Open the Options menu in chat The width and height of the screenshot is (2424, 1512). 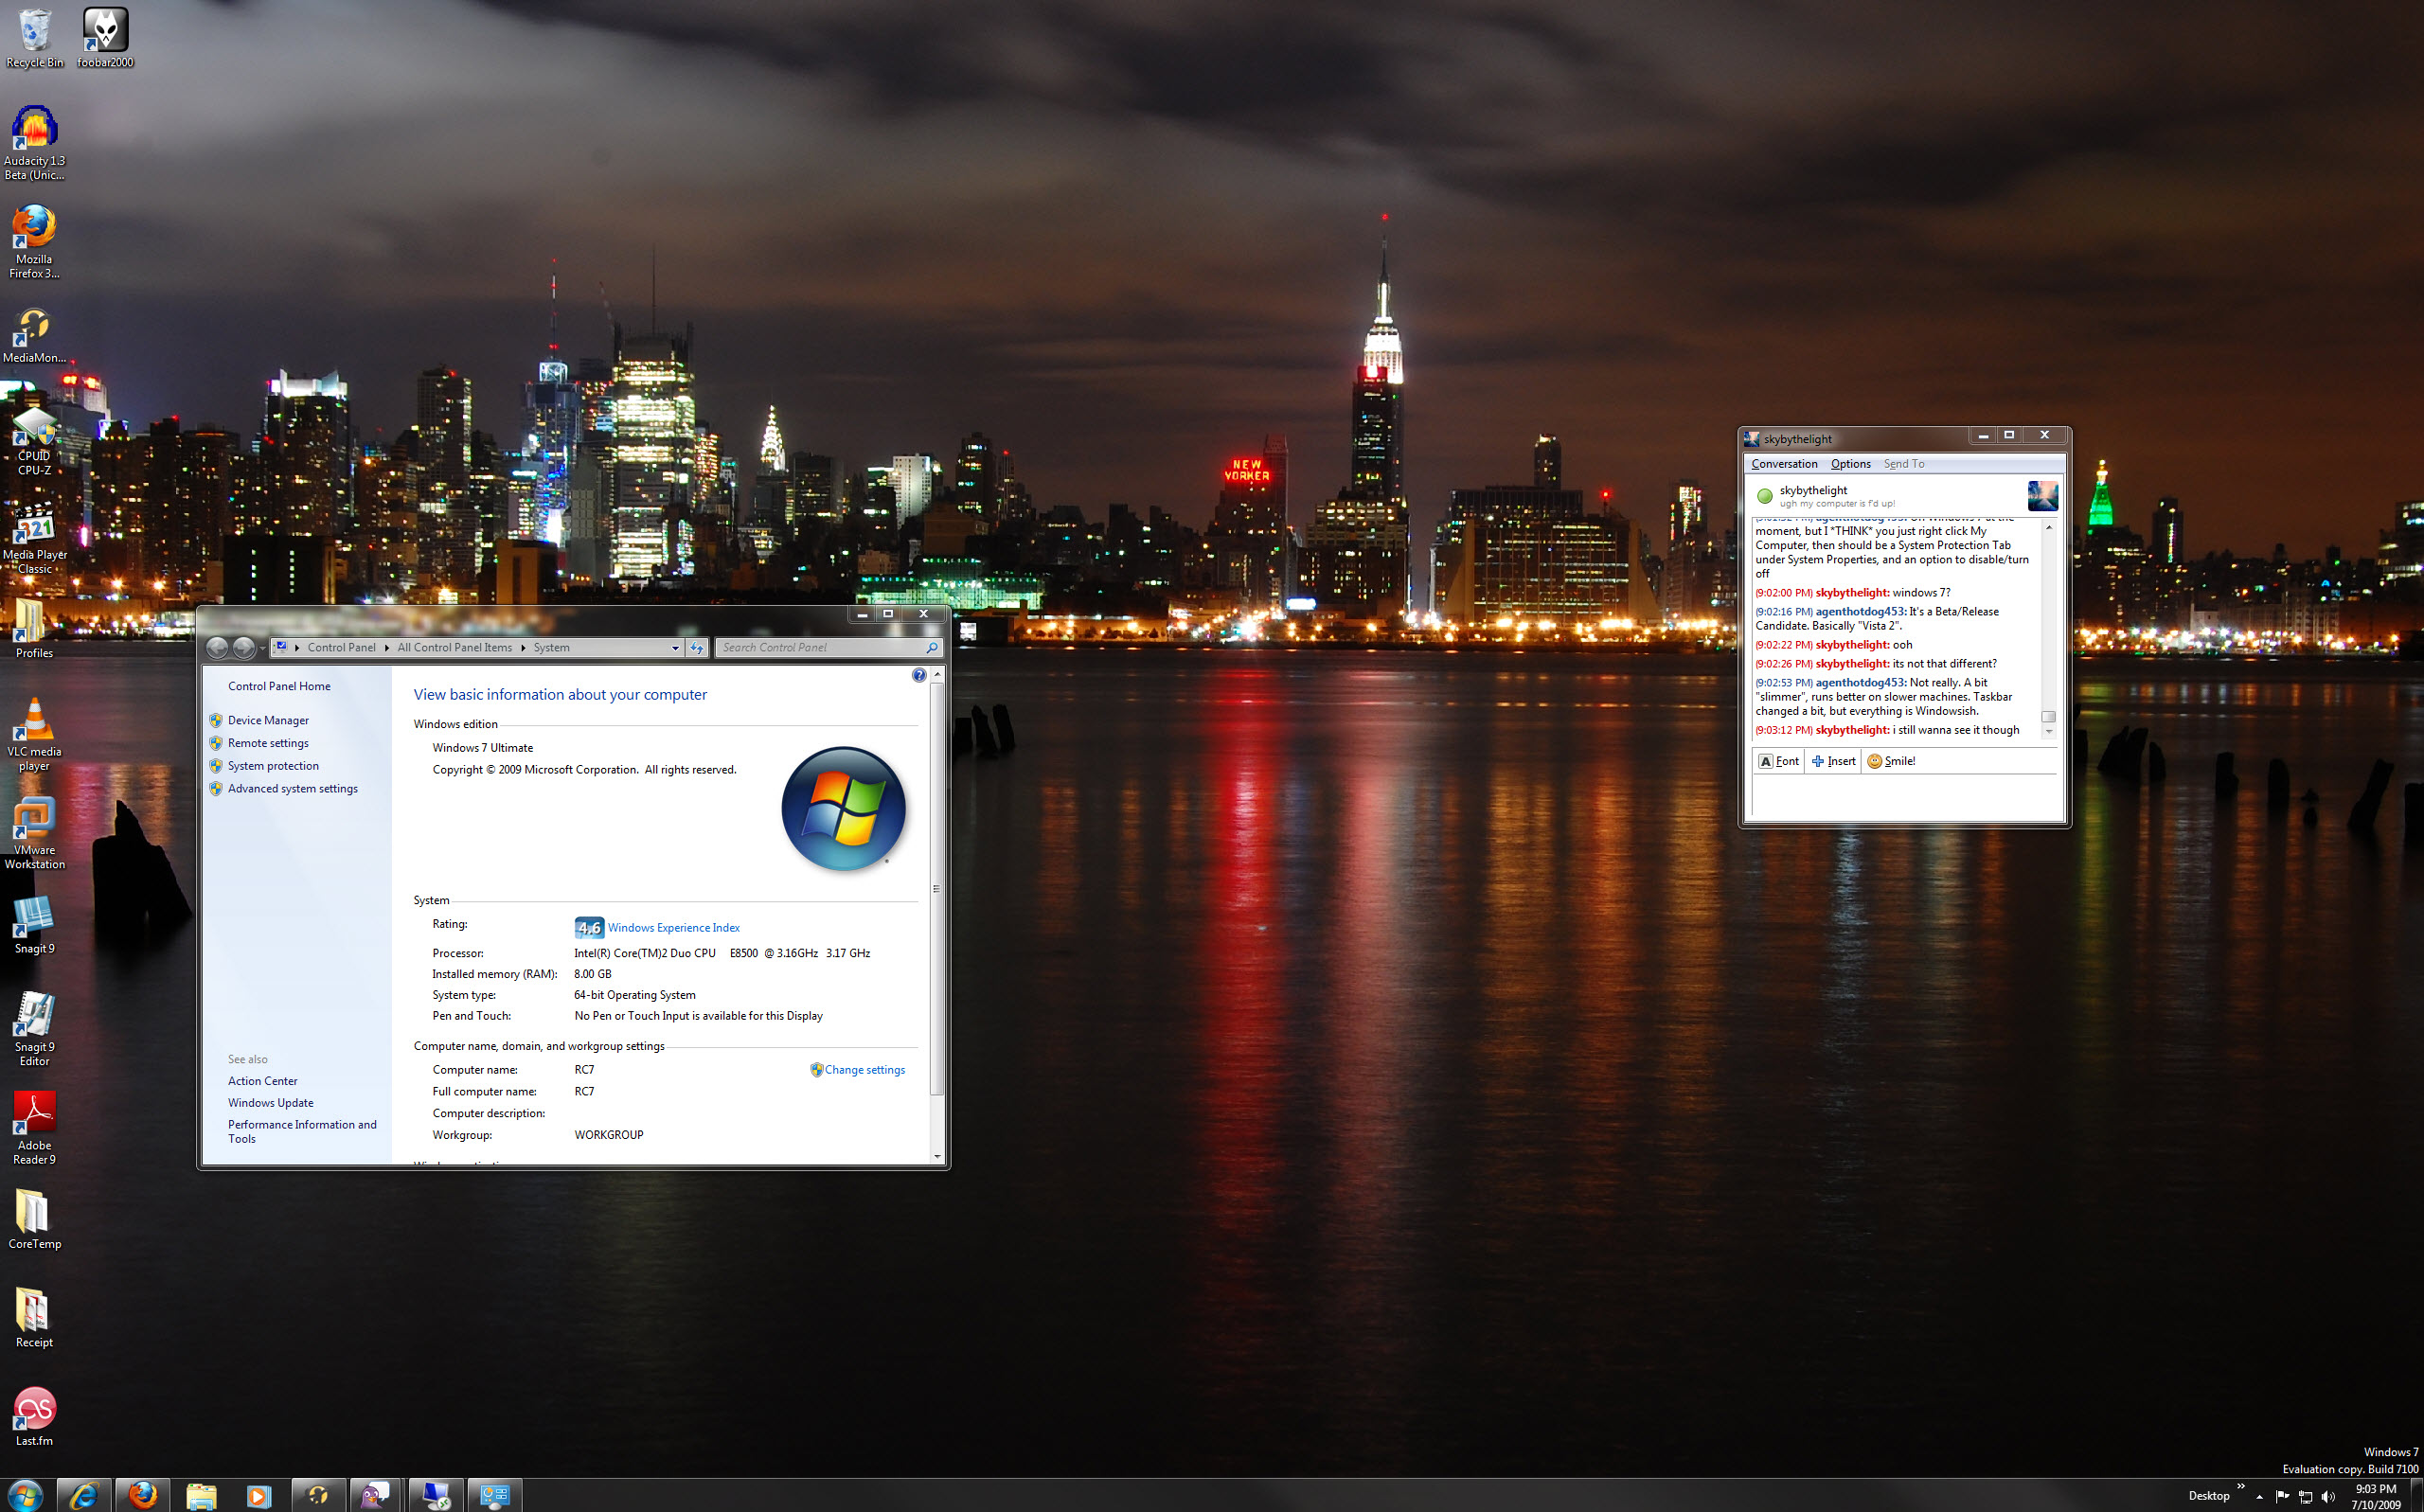[x=1850, y=464]
